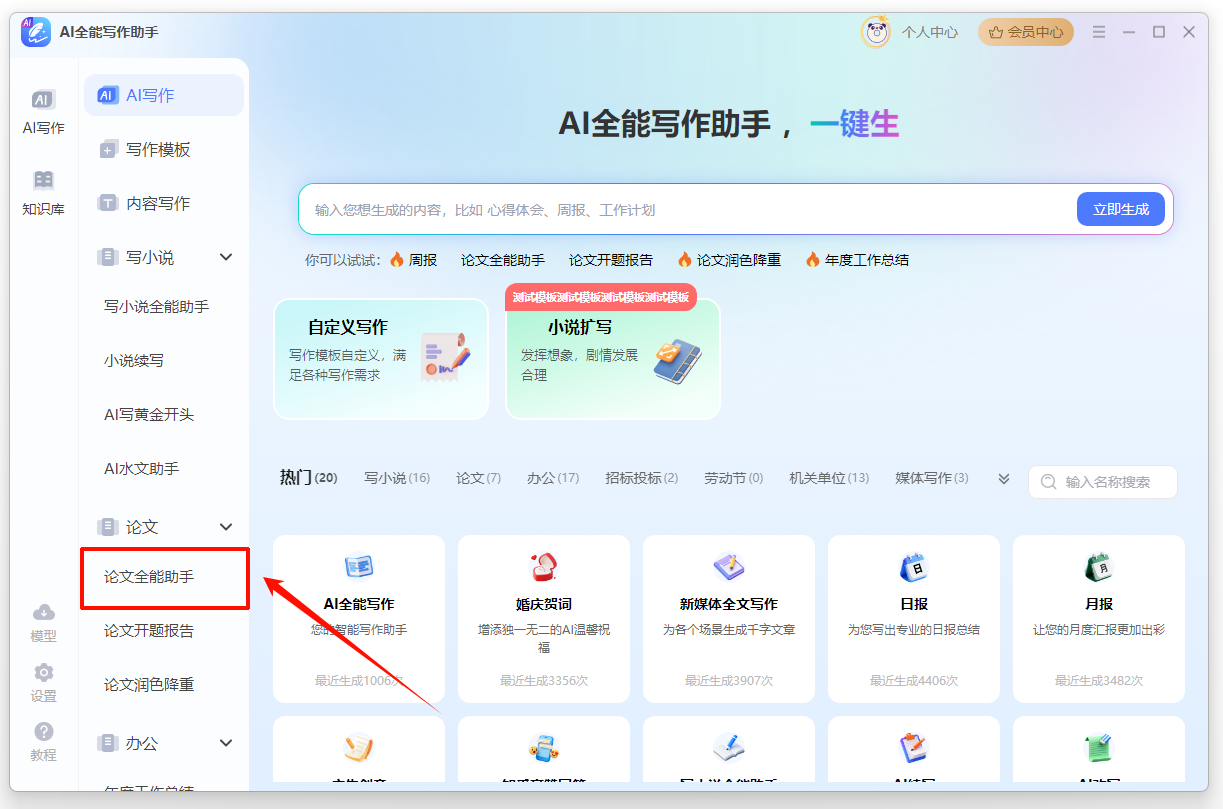The image size is (1223, 809).
Task: Click the 输入名称搜索 search field
Action: pos(1102,482)
